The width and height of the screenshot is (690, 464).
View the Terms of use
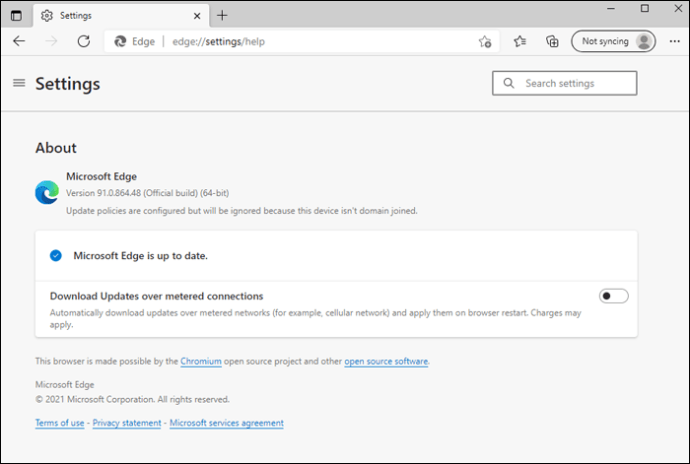60,423
